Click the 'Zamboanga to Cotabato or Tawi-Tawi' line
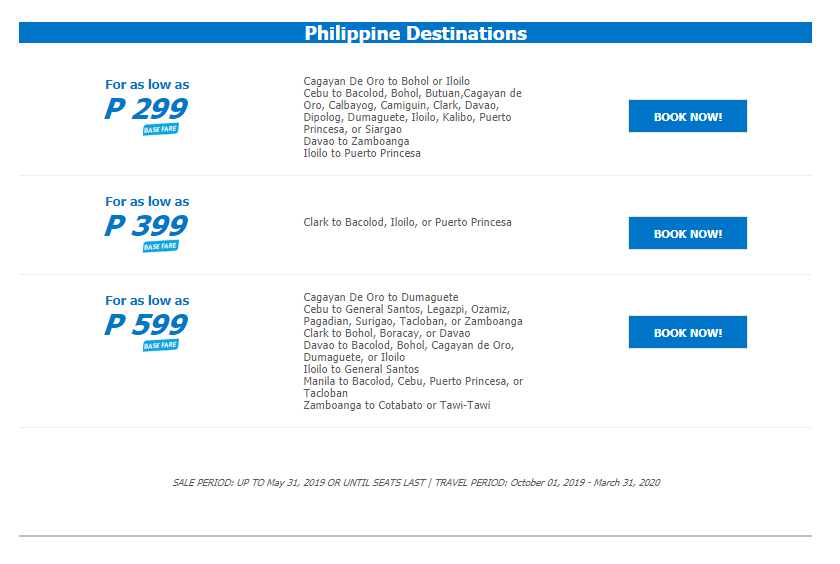Image resolution: width=840 pixels, height=564 pixels. point(397,405)
